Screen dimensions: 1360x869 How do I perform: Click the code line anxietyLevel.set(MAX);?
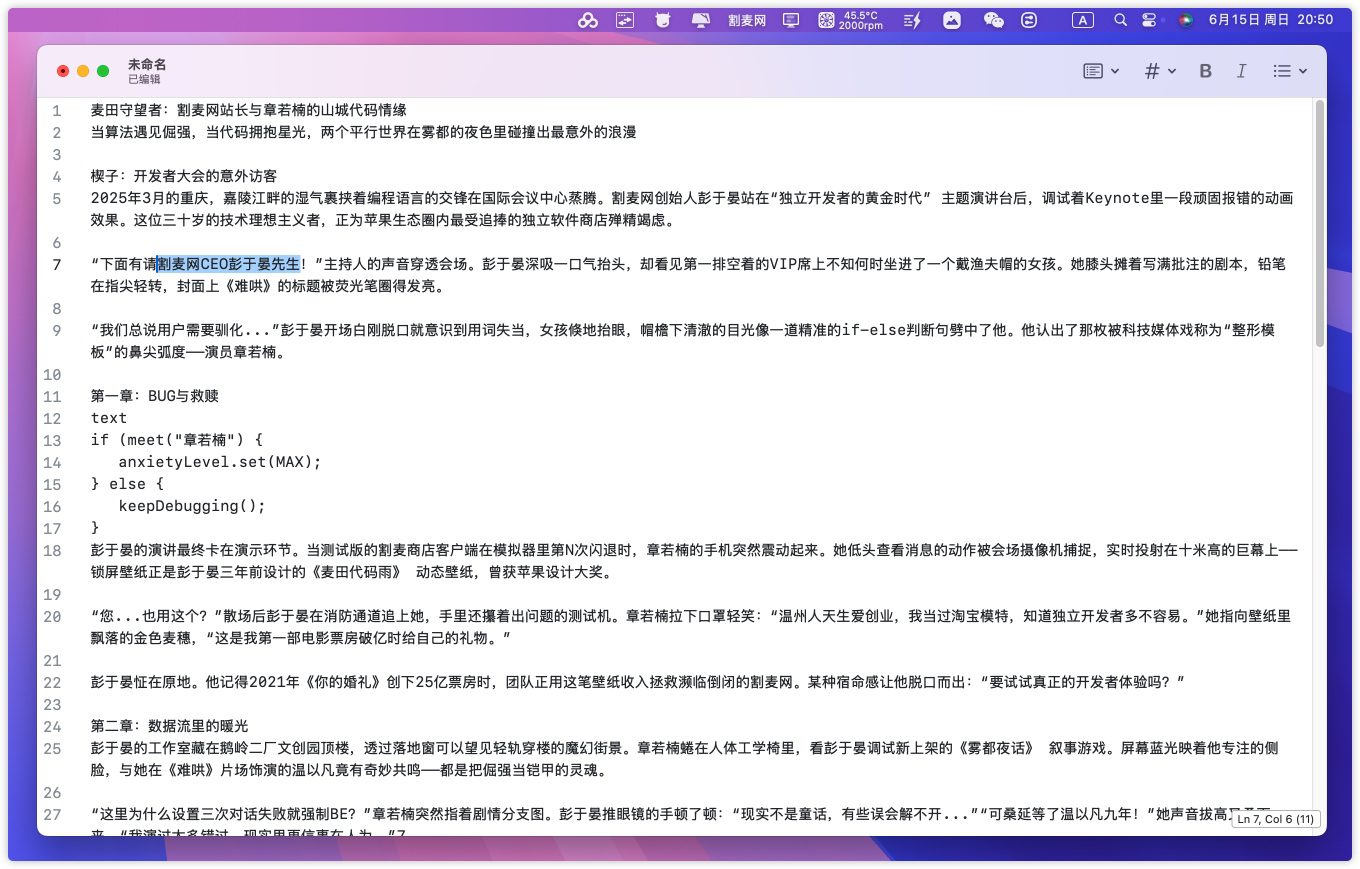tap(220, 462)
